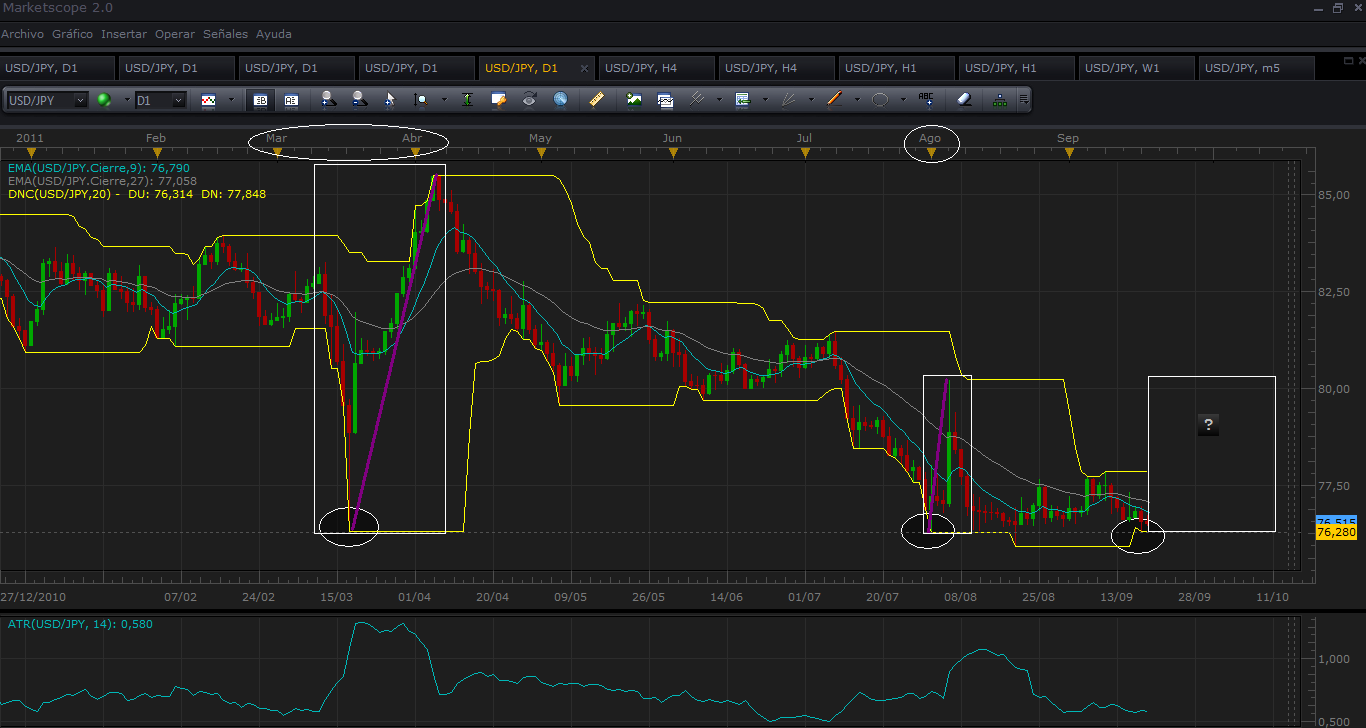1366x728 pixels.
Task: Click the EMA 27 indicator label 77,058
Action: click(102, 181)
